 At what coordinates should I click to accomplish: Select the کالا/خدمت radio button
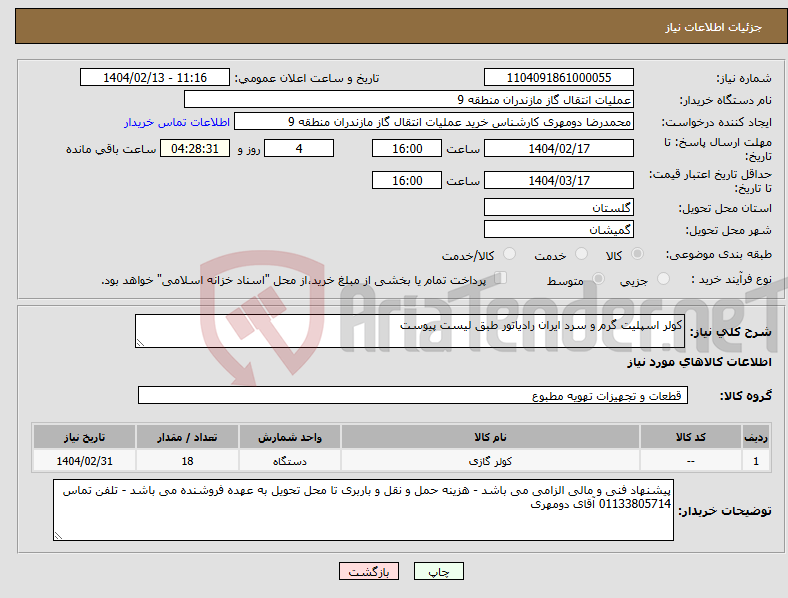coord(509,254)
